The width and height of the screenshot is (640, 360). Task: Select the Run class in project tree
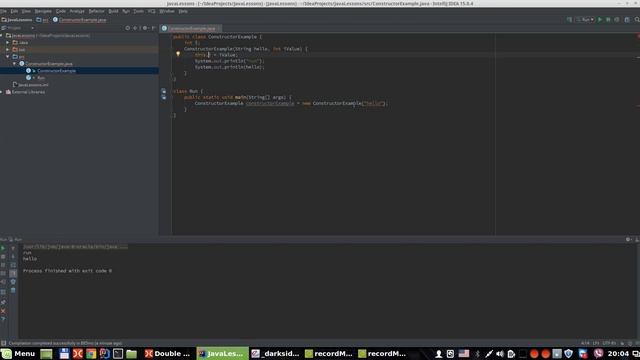pos(41,78)
